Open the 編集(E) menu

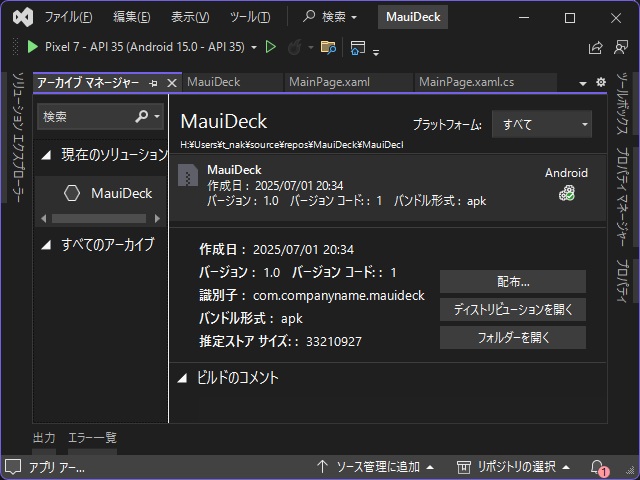[x=131, y=17]
